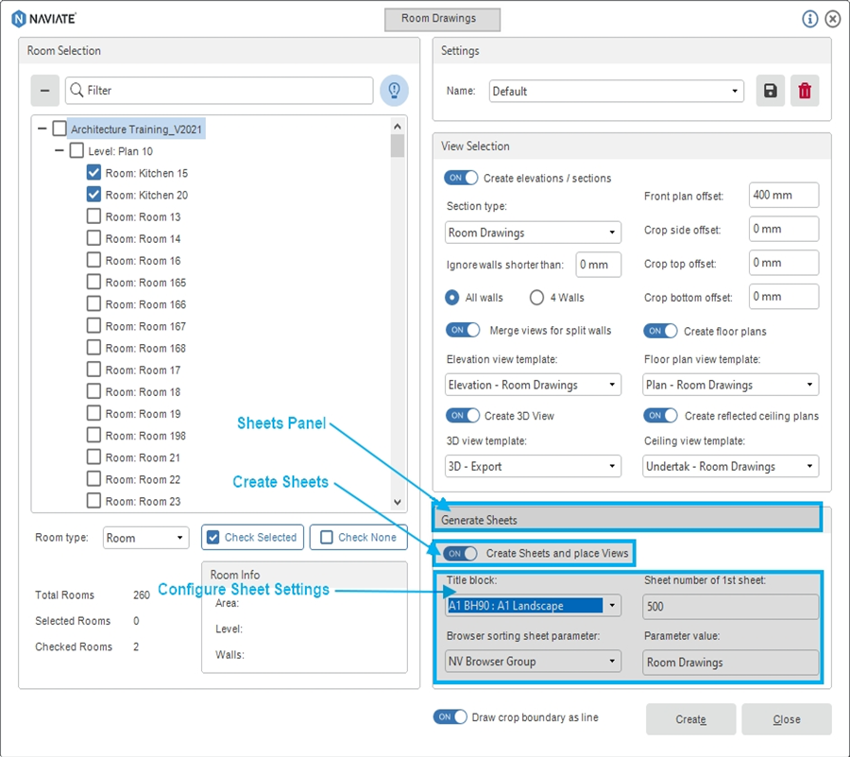The width and height of the screenshot is (850, 757).
Task: Click room list scrollbar down arrow
Action: 397,502
